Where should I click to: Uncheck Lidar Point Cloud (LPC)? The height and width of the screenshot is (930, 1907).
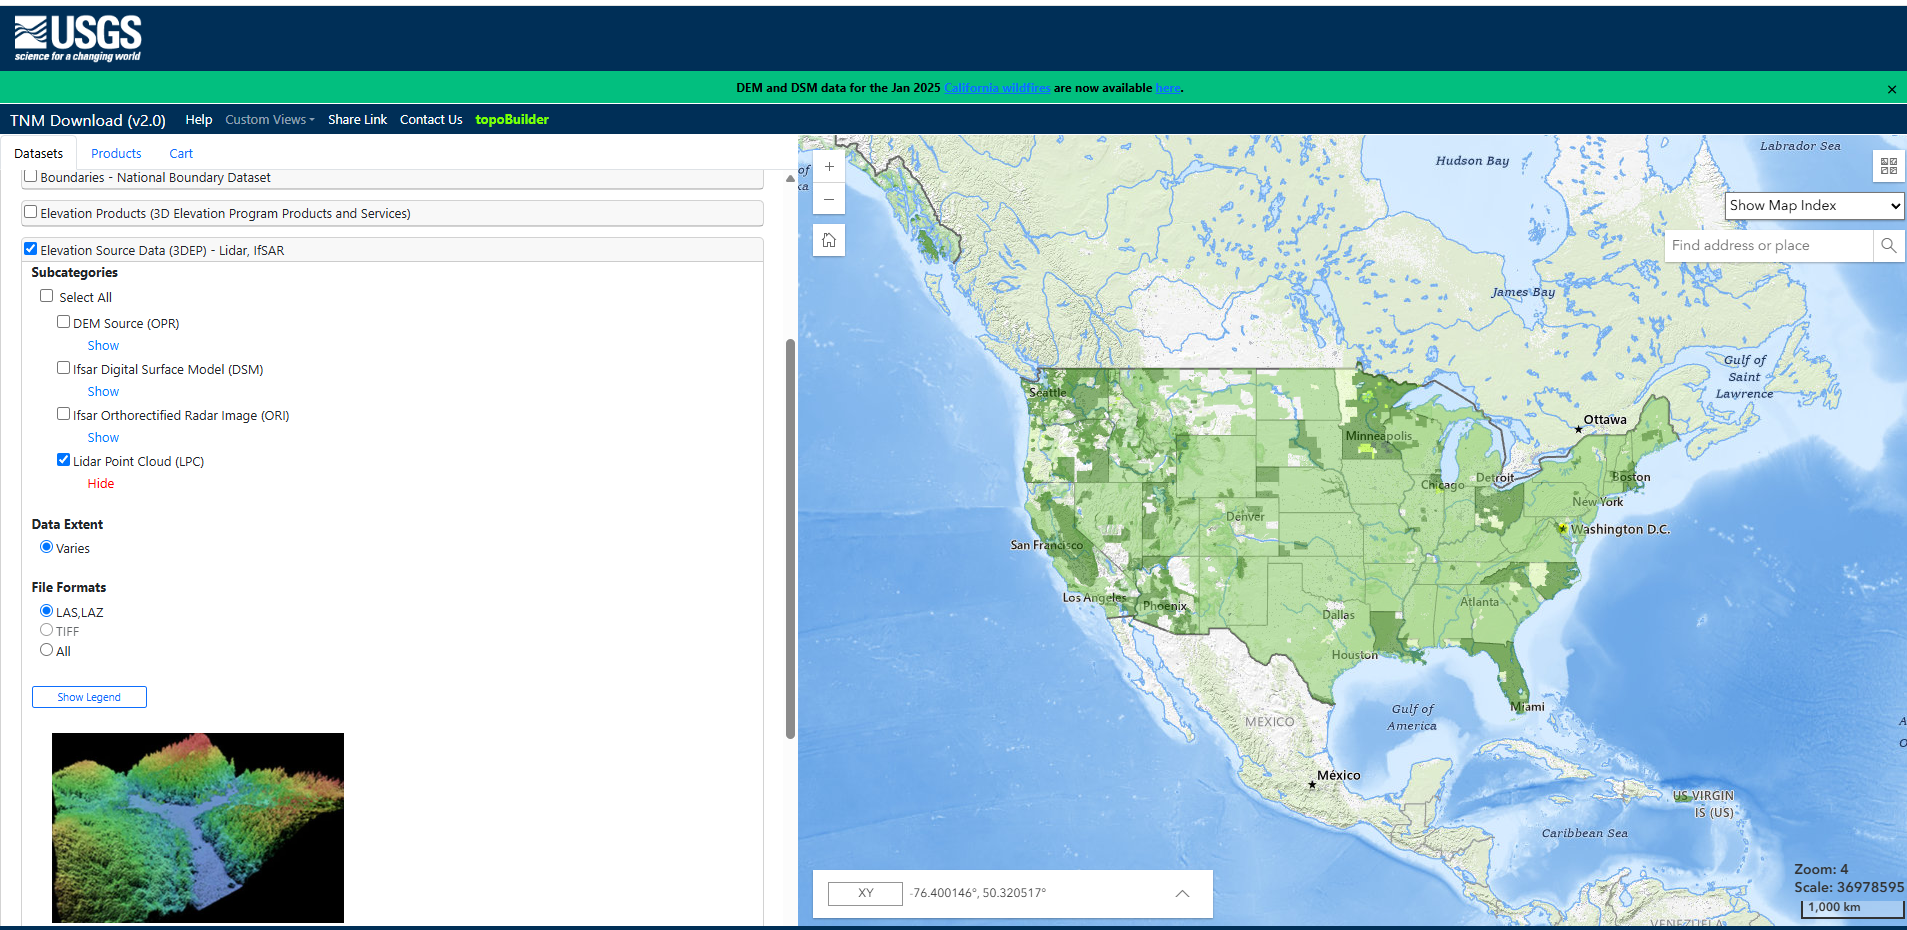(64, 460)
